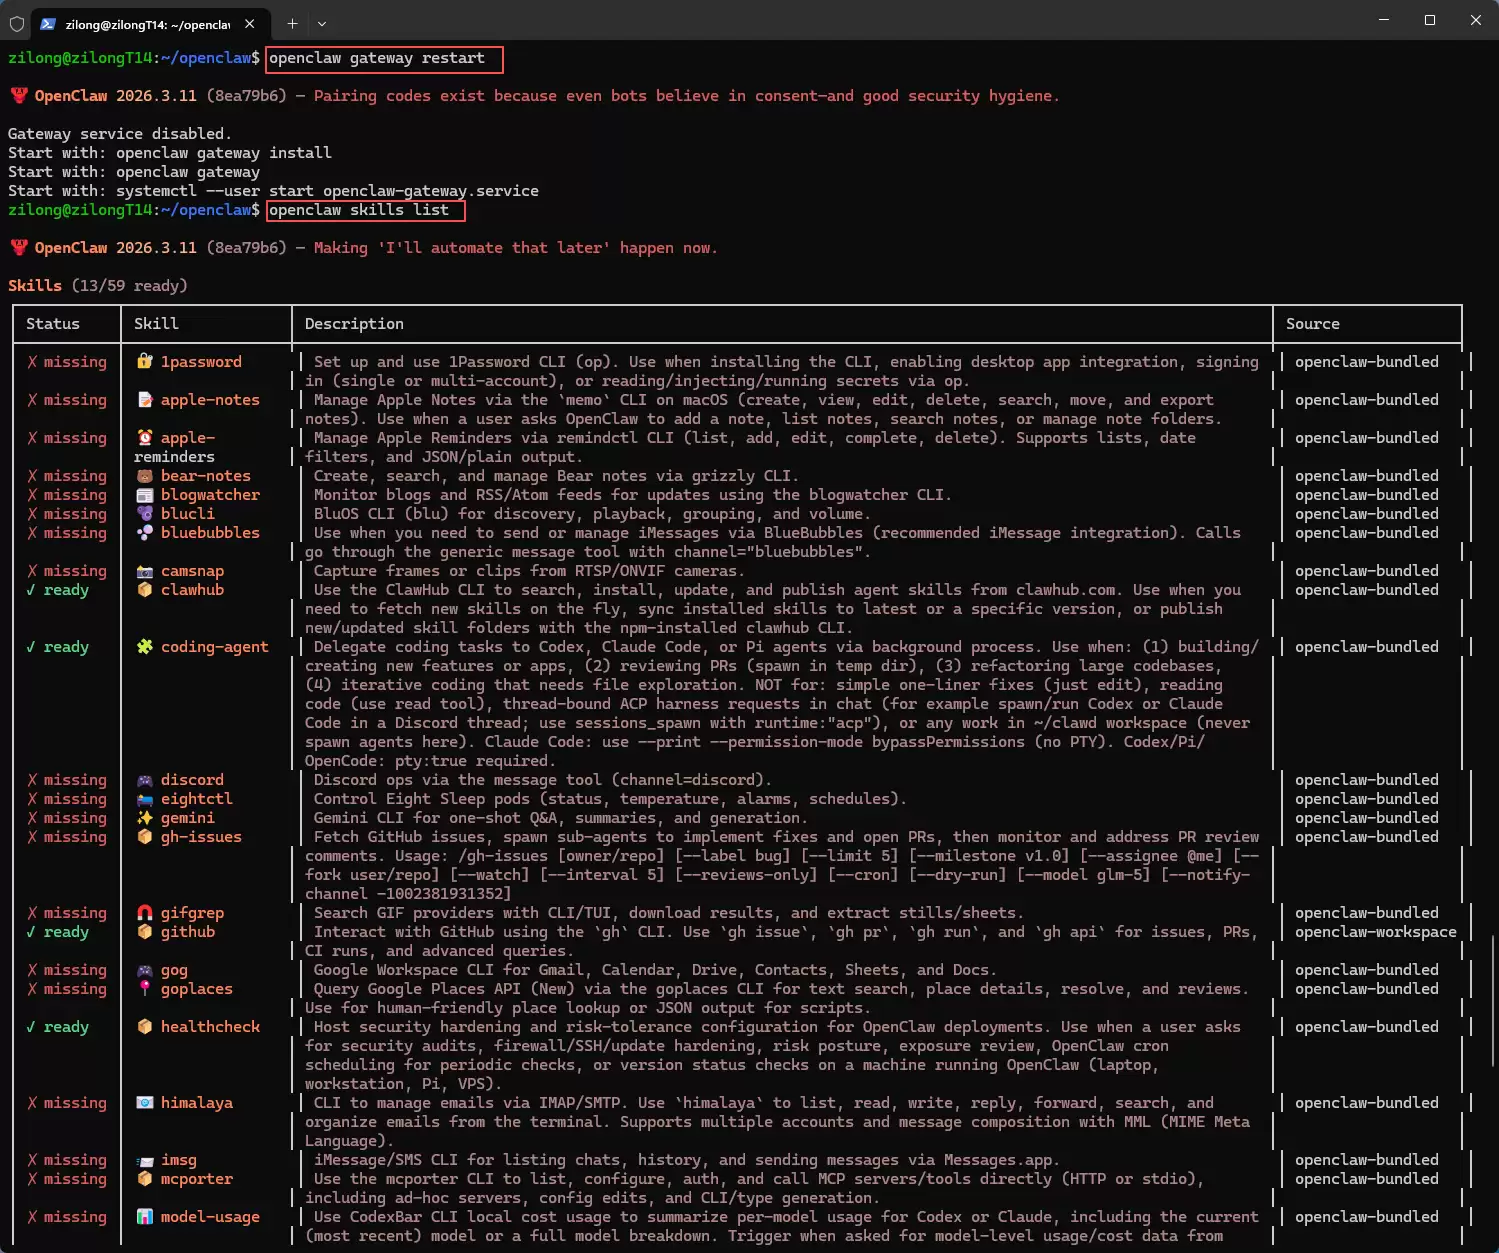Click the clawhub package icon

click(145, 590)
